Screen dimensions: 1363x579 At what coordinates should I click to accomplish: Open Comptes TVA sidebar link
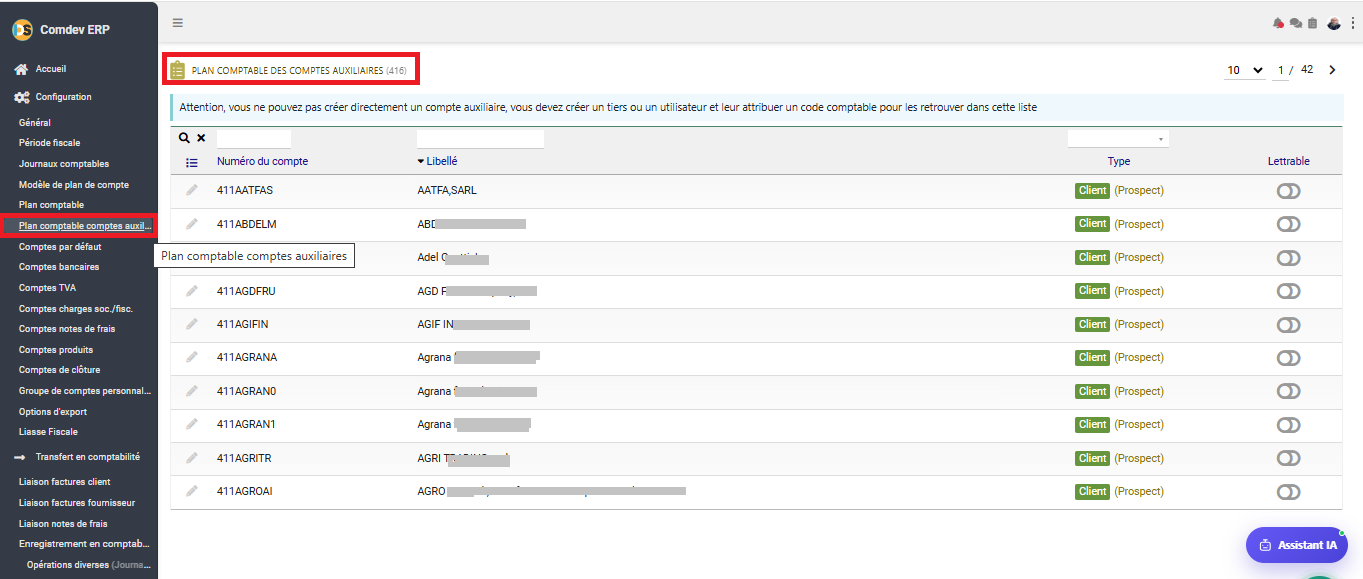tap(47, 288)
